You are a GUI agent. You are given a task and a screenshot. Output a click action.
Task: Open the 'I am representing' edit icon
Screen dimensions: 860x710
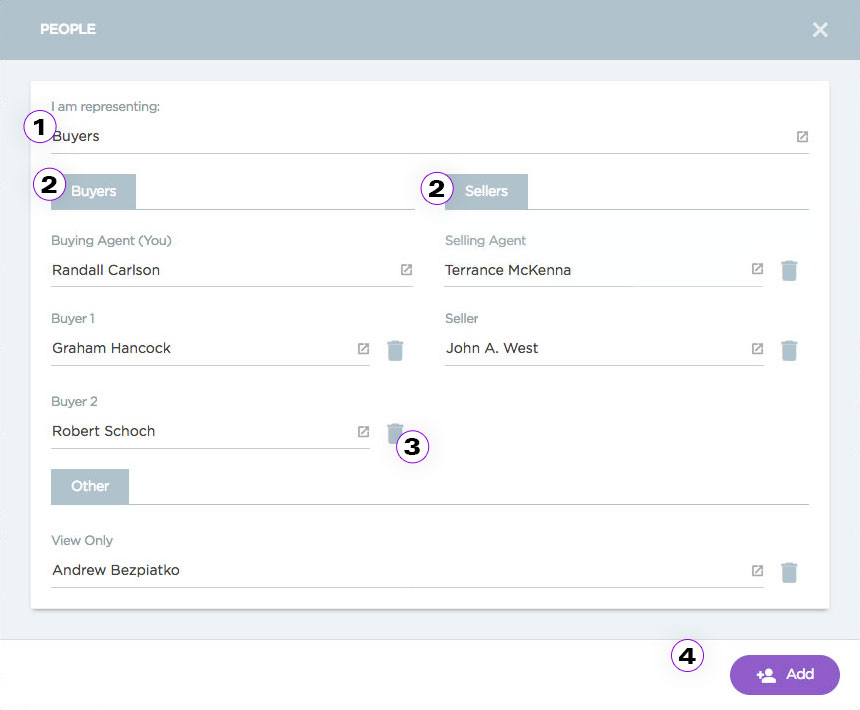[x=802, y=137]
